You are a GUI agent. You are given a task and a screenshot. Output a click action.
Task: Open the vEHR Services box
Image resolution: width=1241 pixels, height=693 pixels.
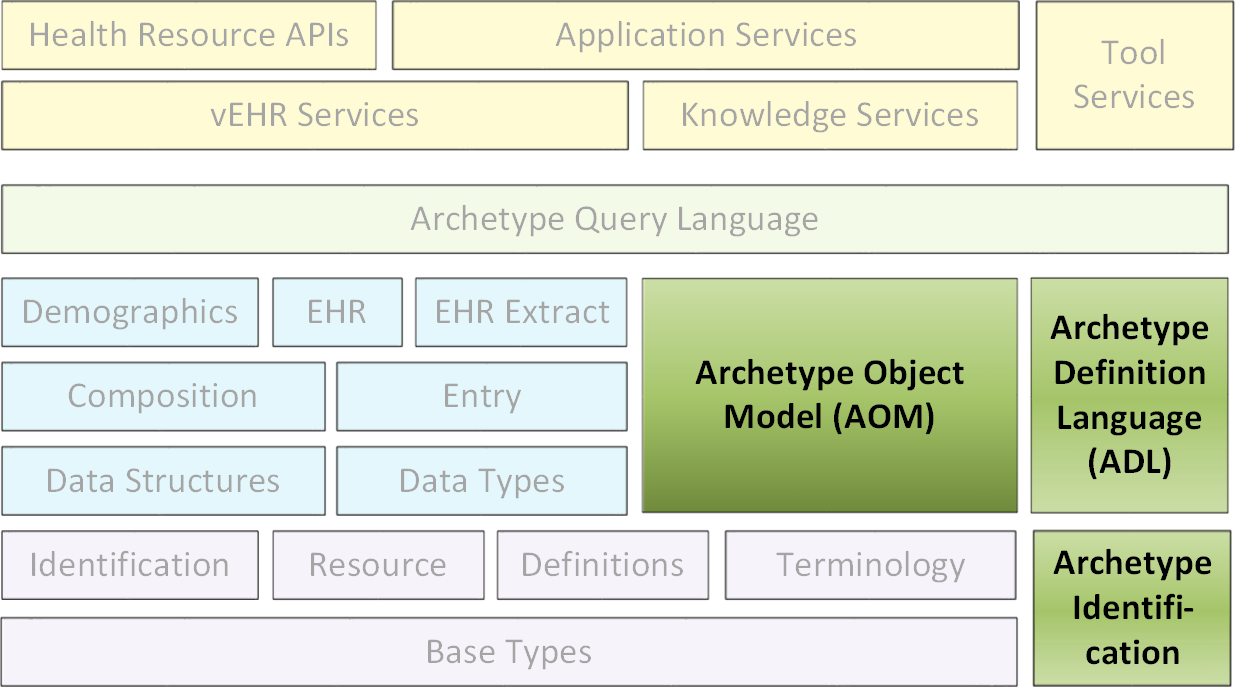coord(315,115)
